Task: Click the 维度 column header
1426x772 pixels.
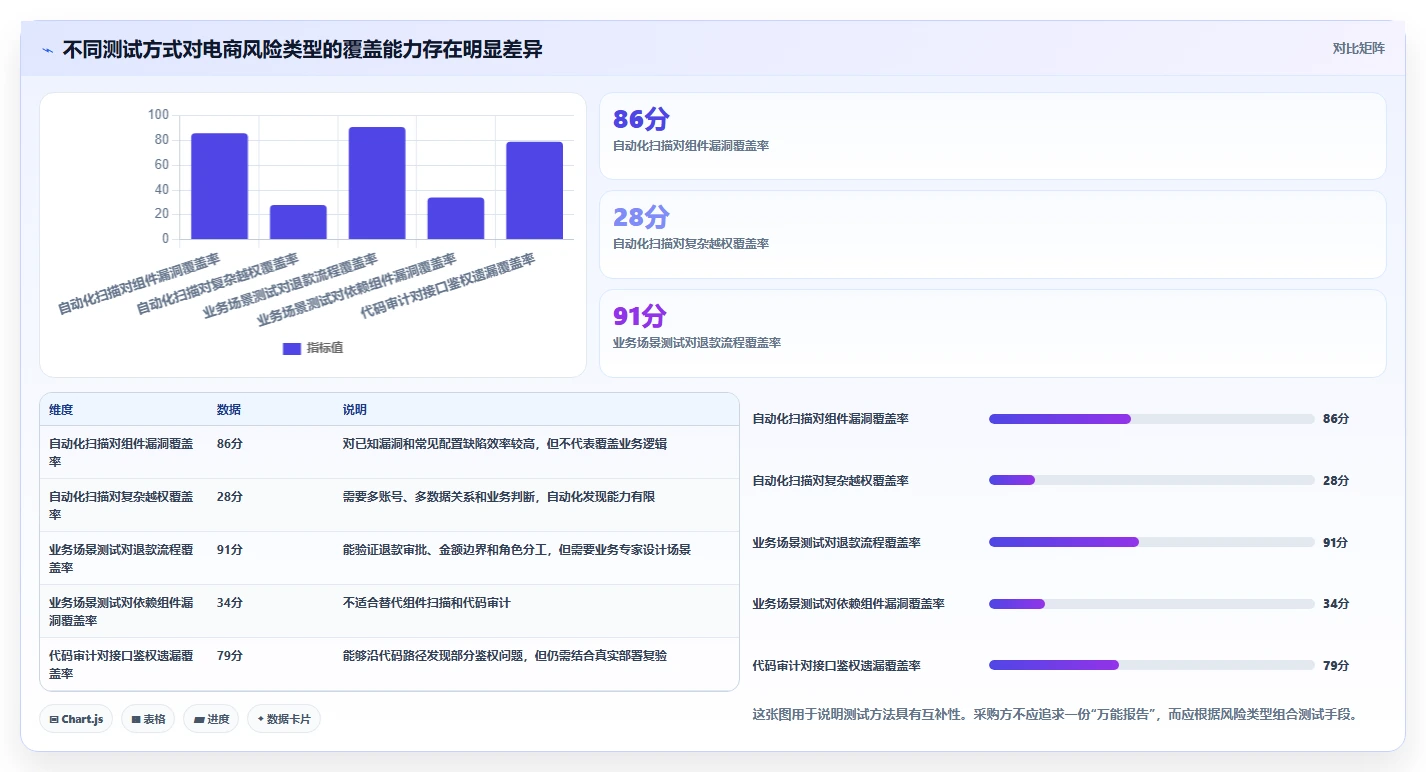Action: pos(61,410)
